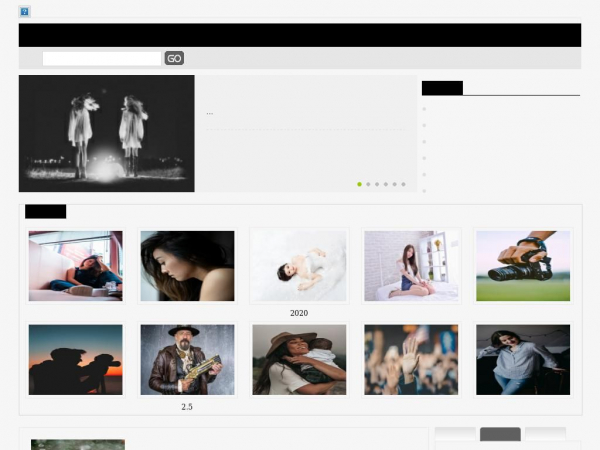Viewport: 600px width, 450px height.
Task: Open thumbnail of woman in striped shirt
Action: click(x=523, y=360)
